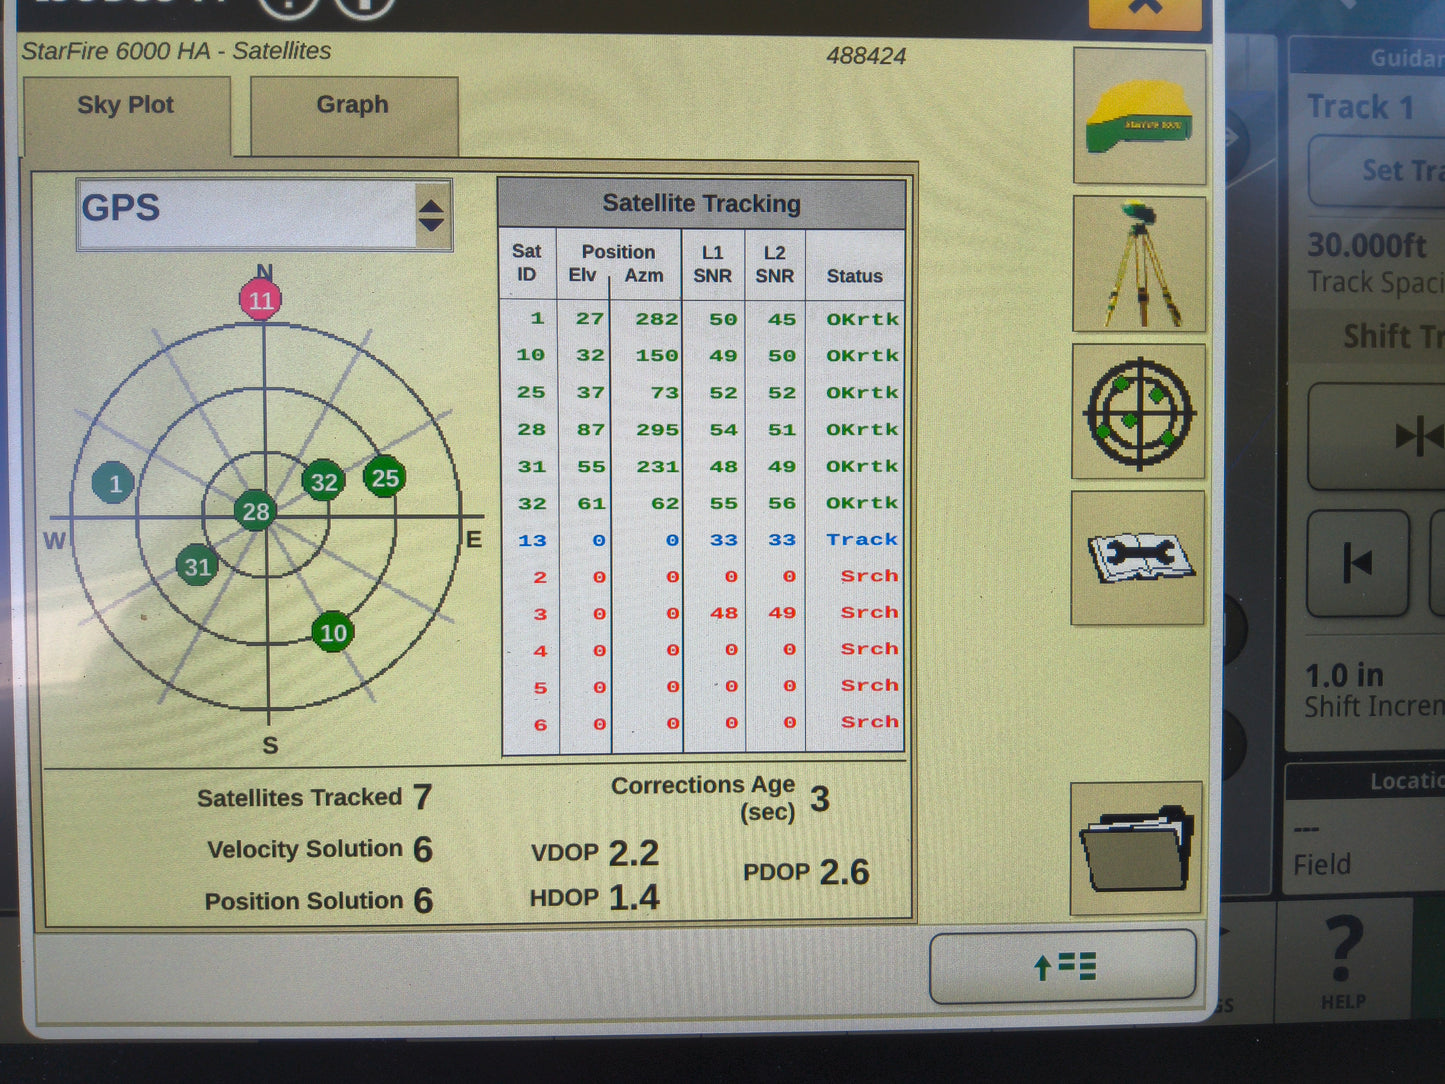The height and width of the screenshot is (1084, 1445).
Task: Select satellite 10 marker on sky plot
Action: pyautogui.click(x=333, y=632)
